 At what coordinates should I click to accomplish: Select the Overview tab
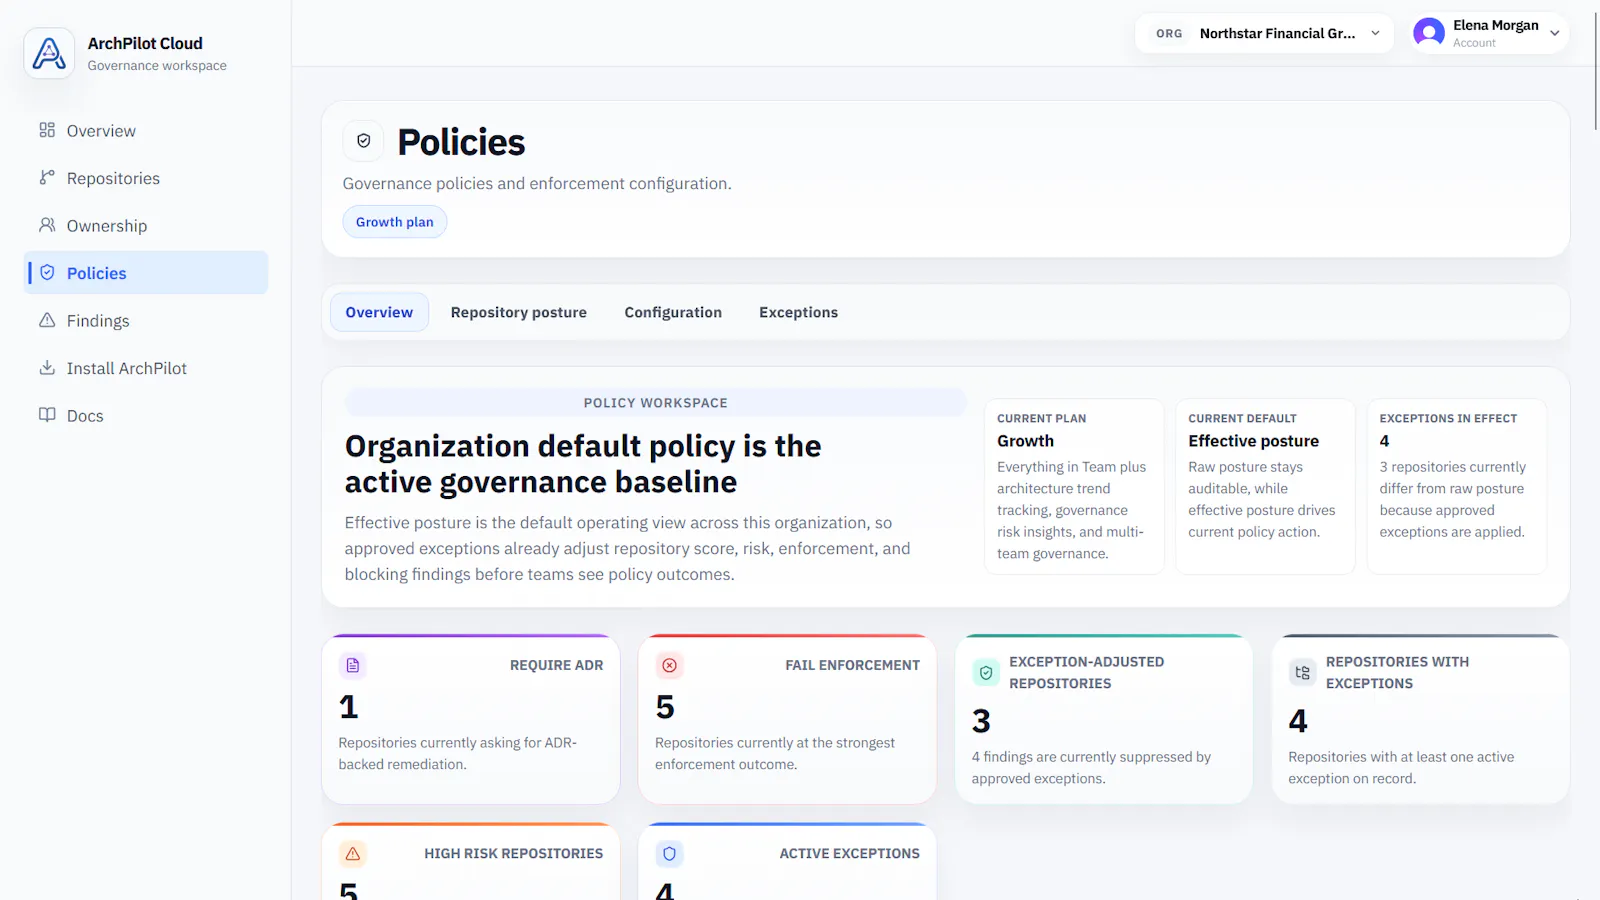pos(379,312)
